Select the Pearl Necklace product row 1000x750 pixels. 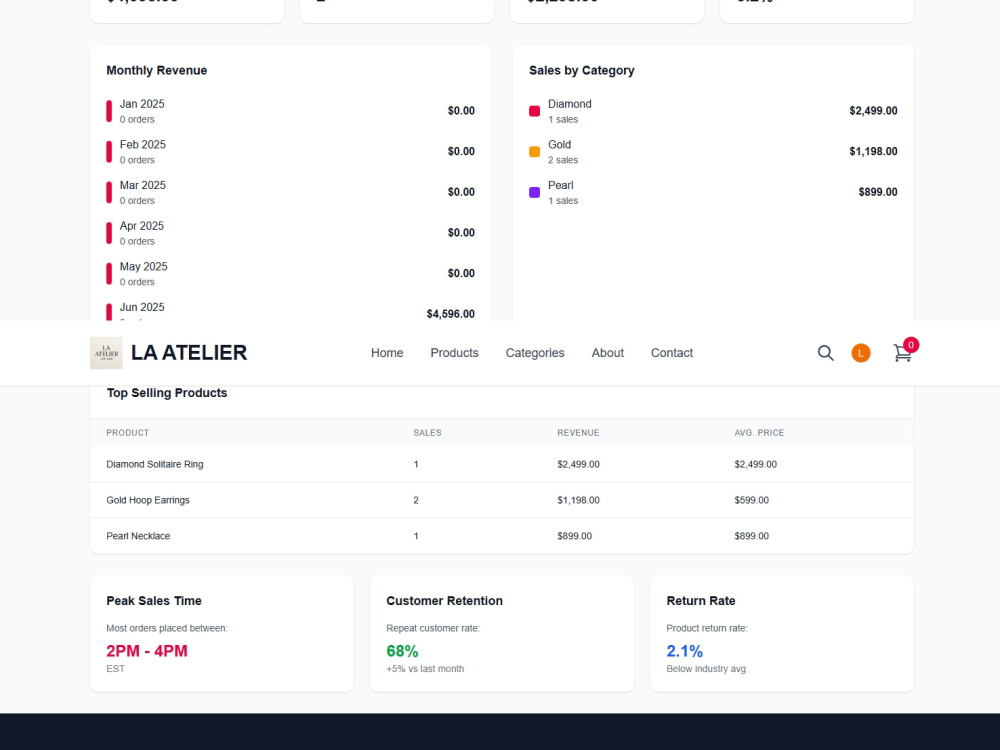pyautogui.click(x=502, y=536)
